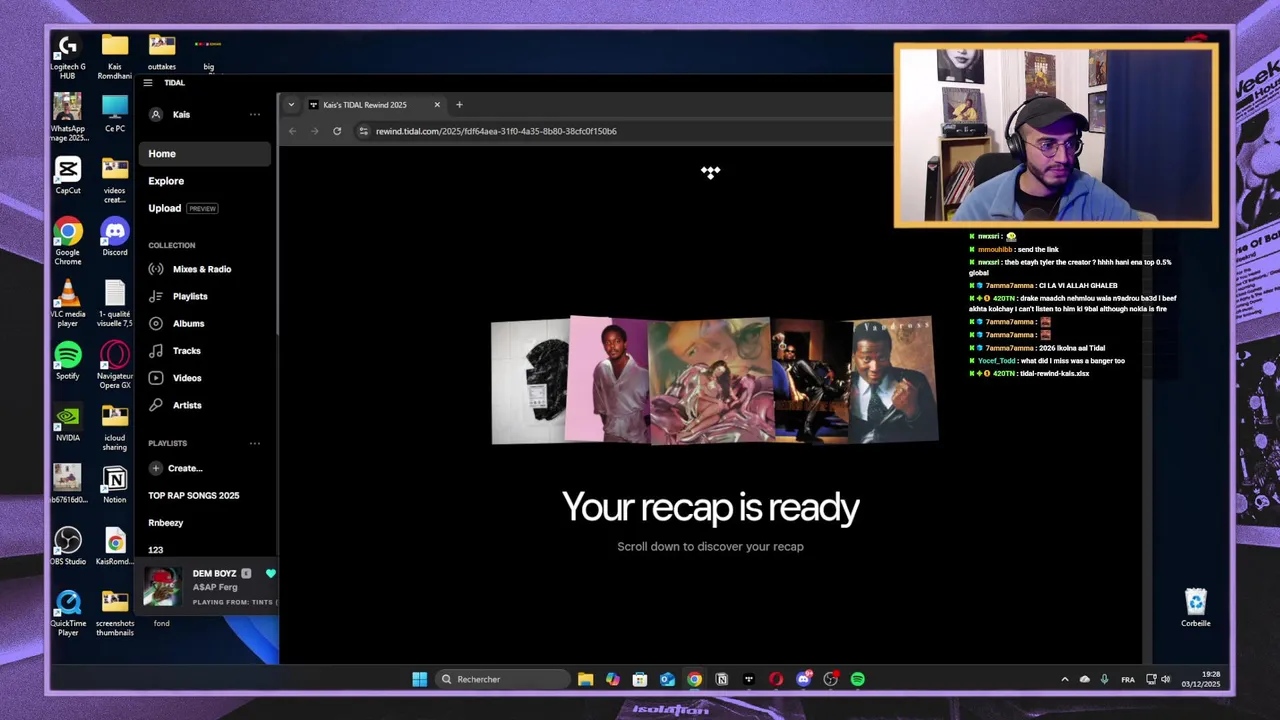Click the Rechercher taskbar search box

501,680
